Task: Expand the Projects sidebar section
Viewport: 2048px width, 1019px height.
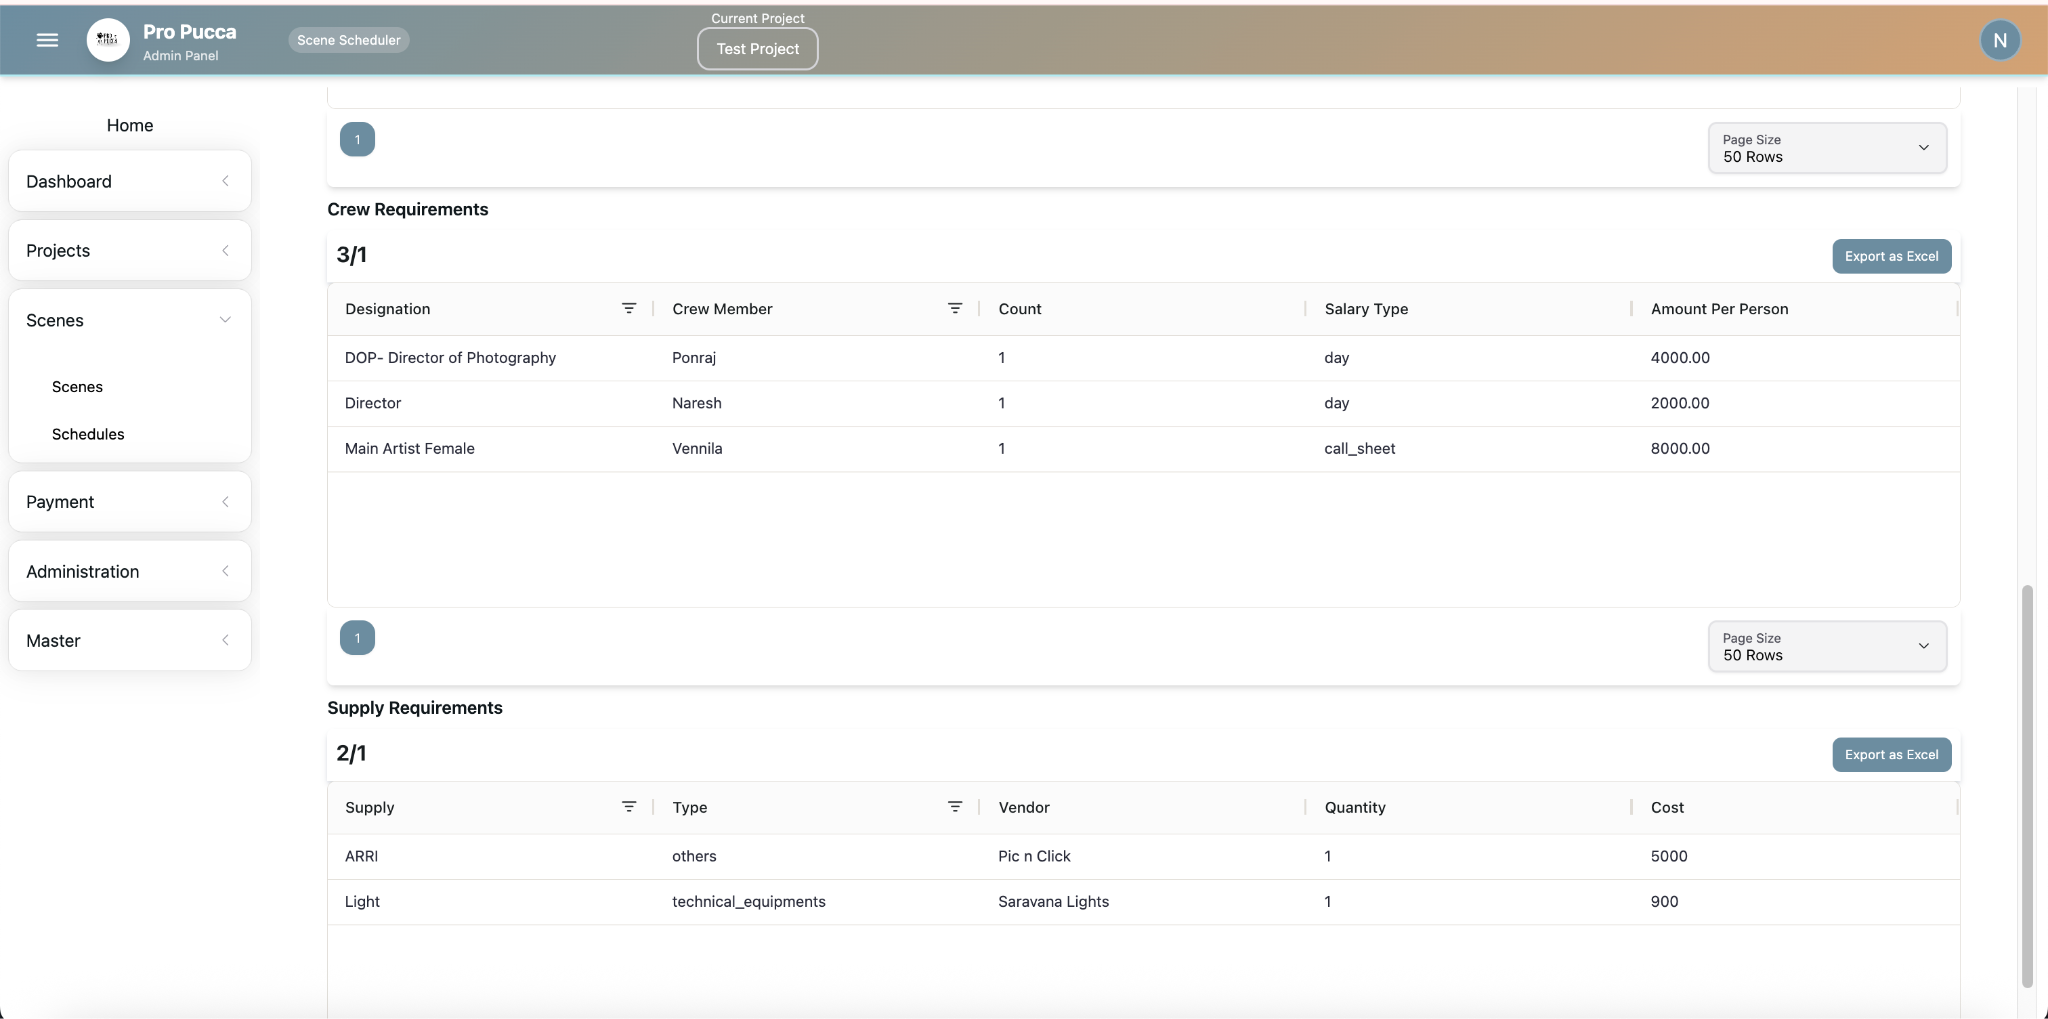Action: 129,250
